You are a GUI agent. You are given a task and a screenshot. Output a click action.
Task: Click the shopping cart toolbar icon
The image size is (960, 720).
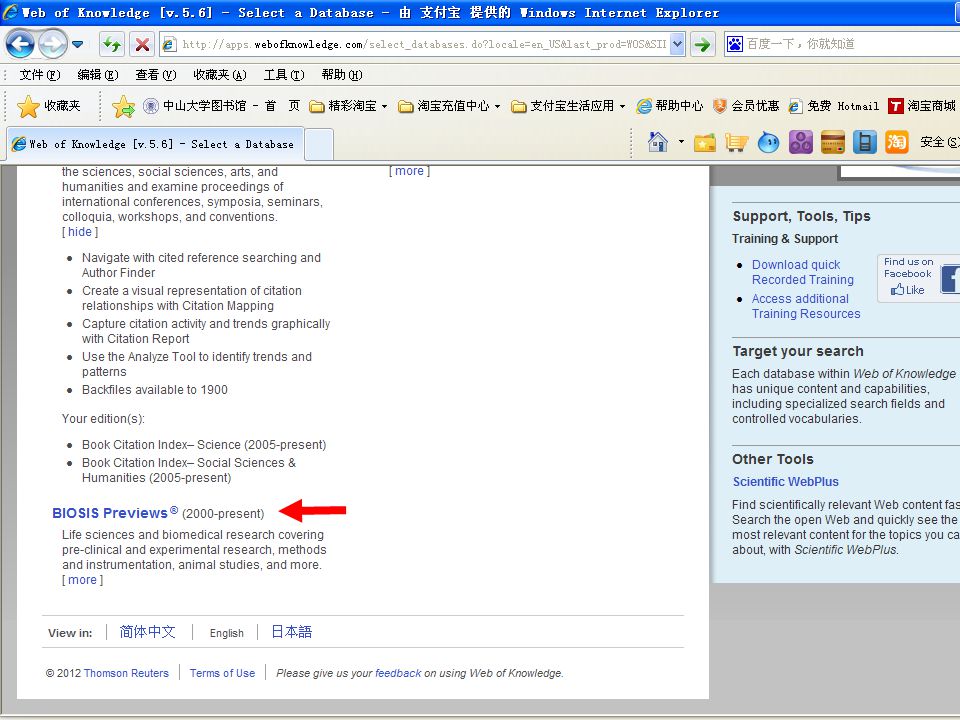click(x=736, y=143)
